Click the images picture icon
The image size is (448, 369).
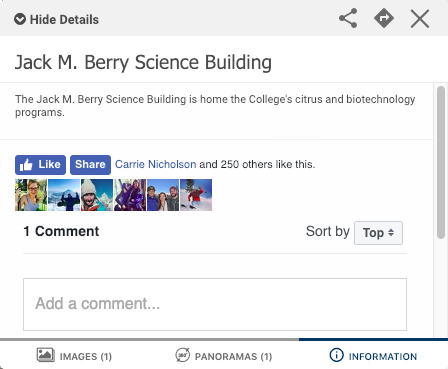[x=46, y=355]
